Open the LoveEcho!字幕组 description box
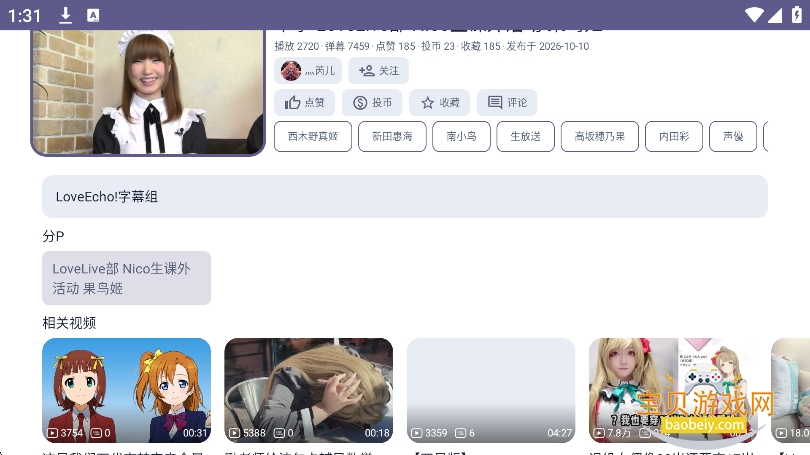810x455 pixels. coord(404,197)
